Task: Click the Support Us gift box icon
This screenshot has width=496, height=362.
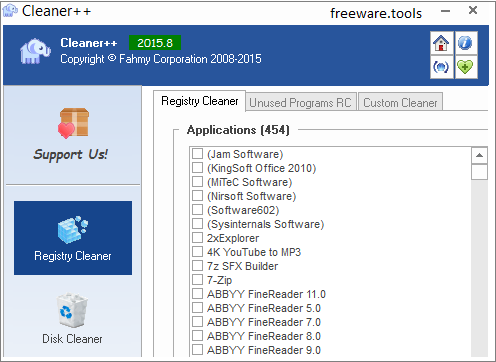Action: [73, 123]
